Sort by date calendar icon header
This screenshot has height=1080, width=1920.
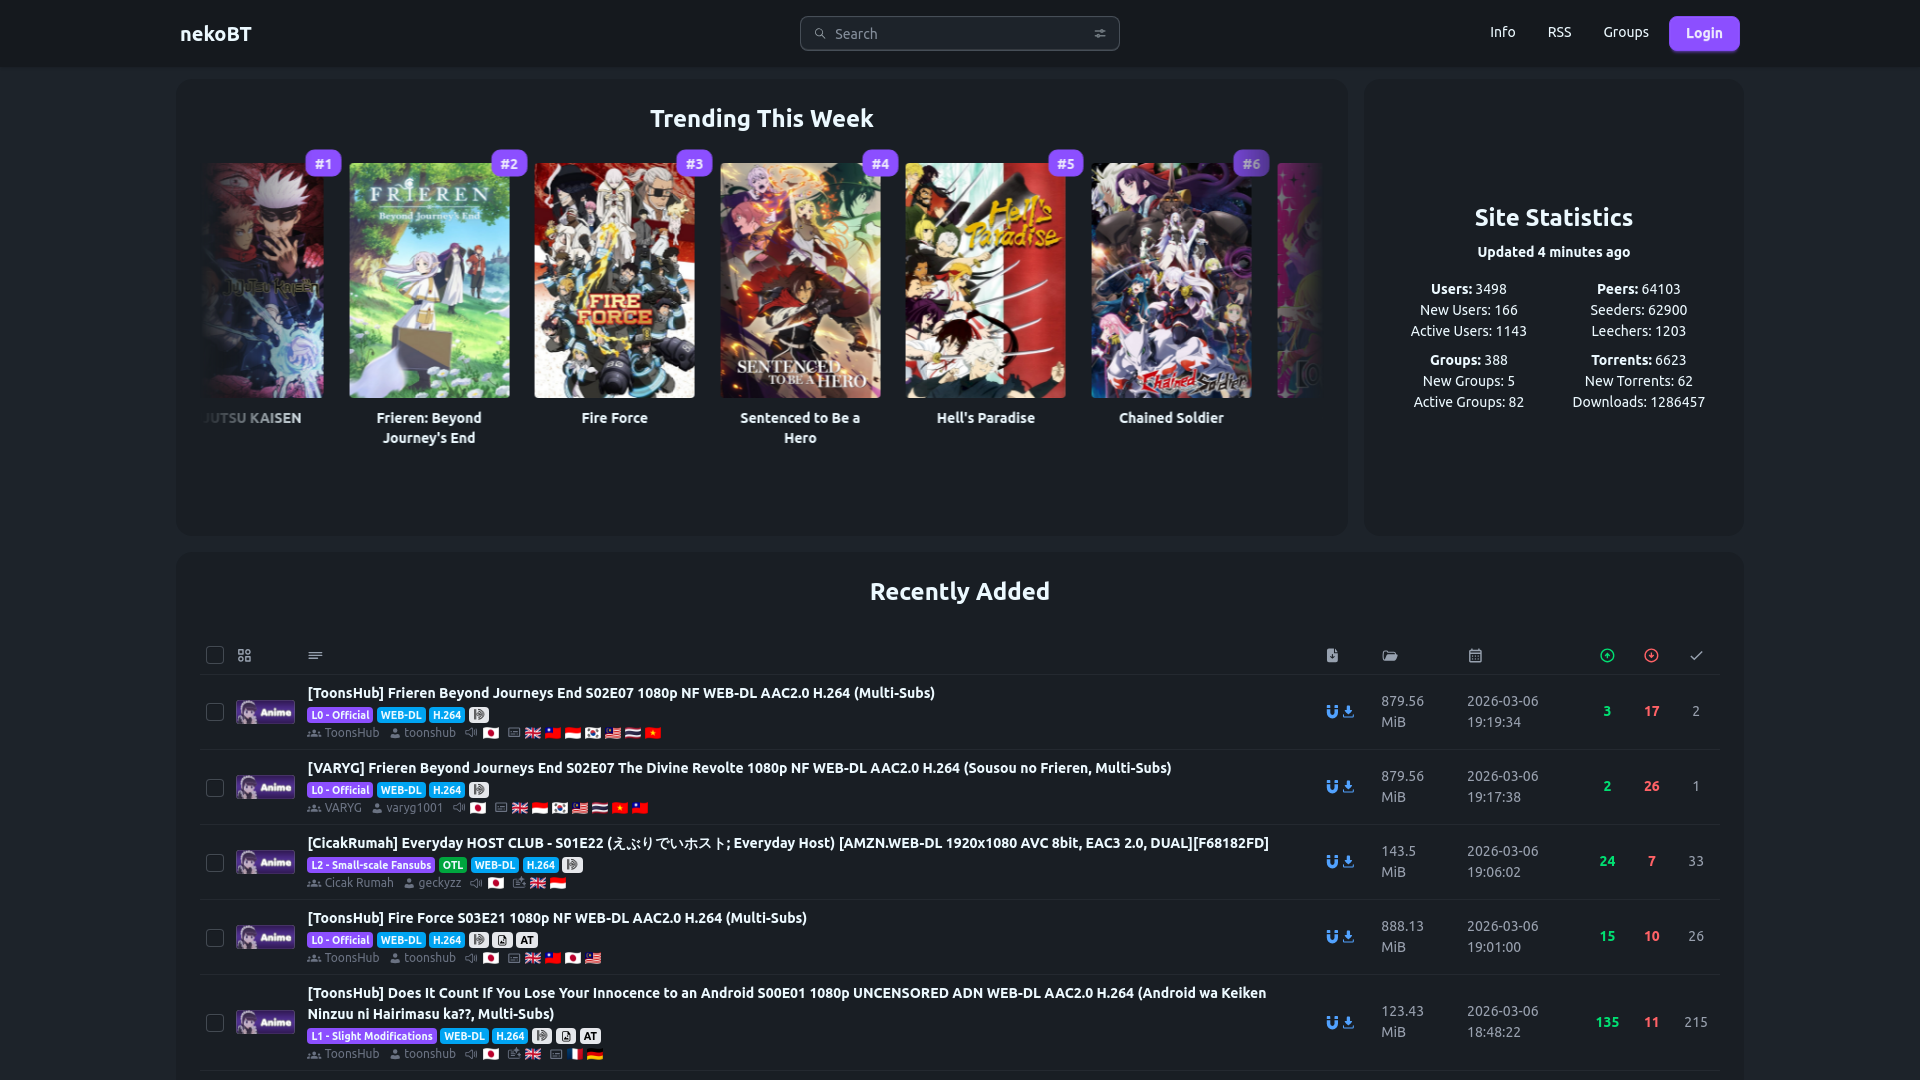tap(1475, 656)
